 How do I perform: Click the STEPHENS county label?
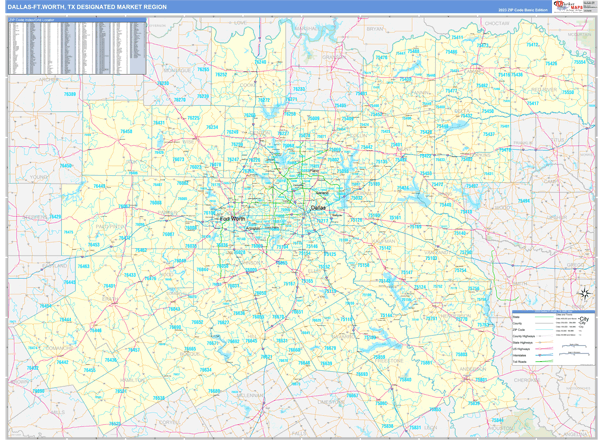click(35, 217)
